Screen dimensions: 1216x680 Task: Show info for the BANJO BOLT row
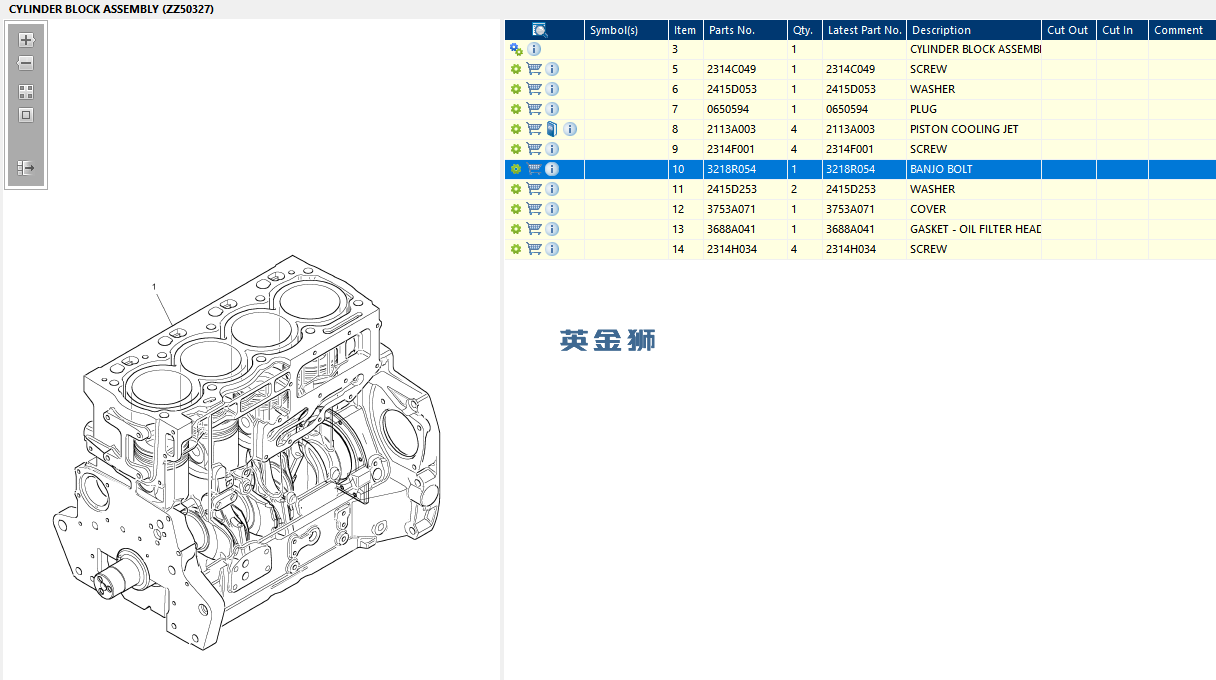pos(552,169)
